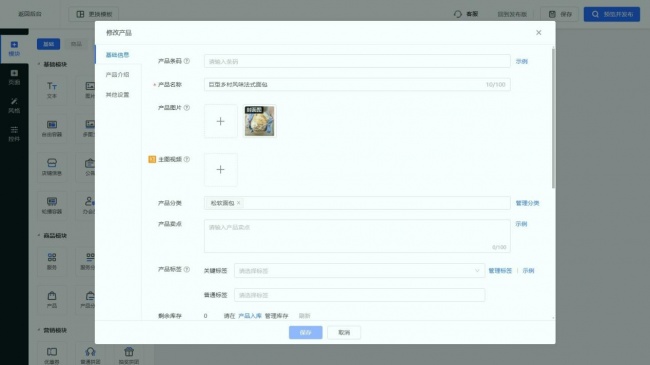Select the 优惠券 coupon module icon
This screenshot has width=650, height=365.
click(x=52, y=355)
